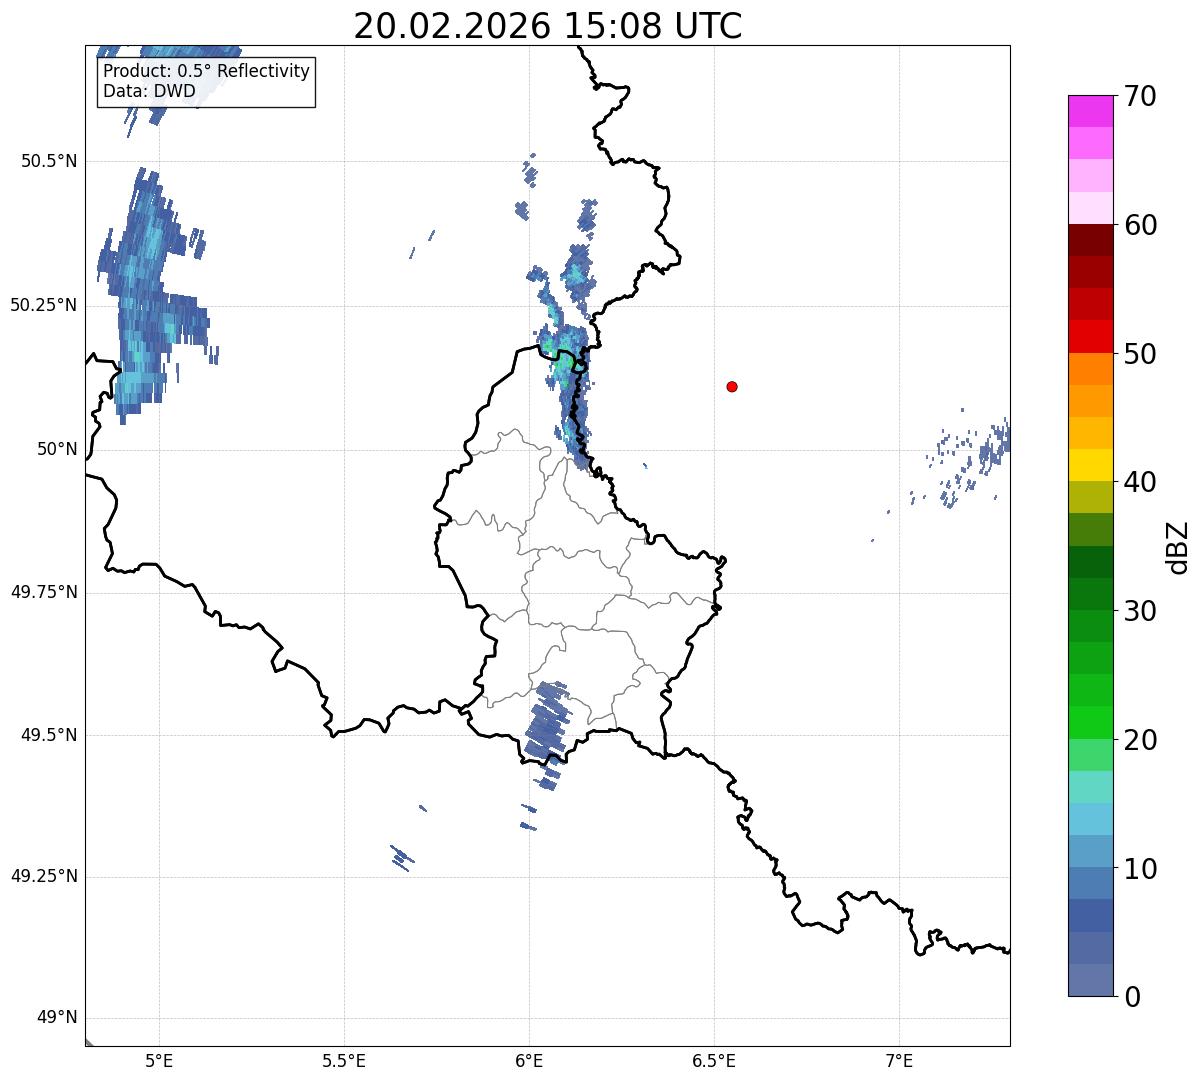
Task: Click the 5°E longitude label
Action: pos(159,1060)
